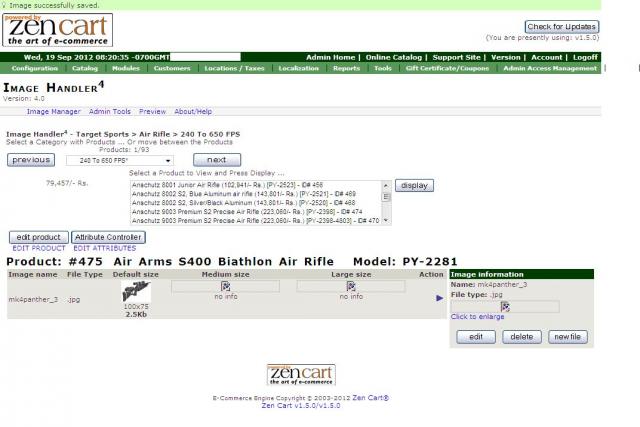Open the Admin Access Management menu

[550, 68]
